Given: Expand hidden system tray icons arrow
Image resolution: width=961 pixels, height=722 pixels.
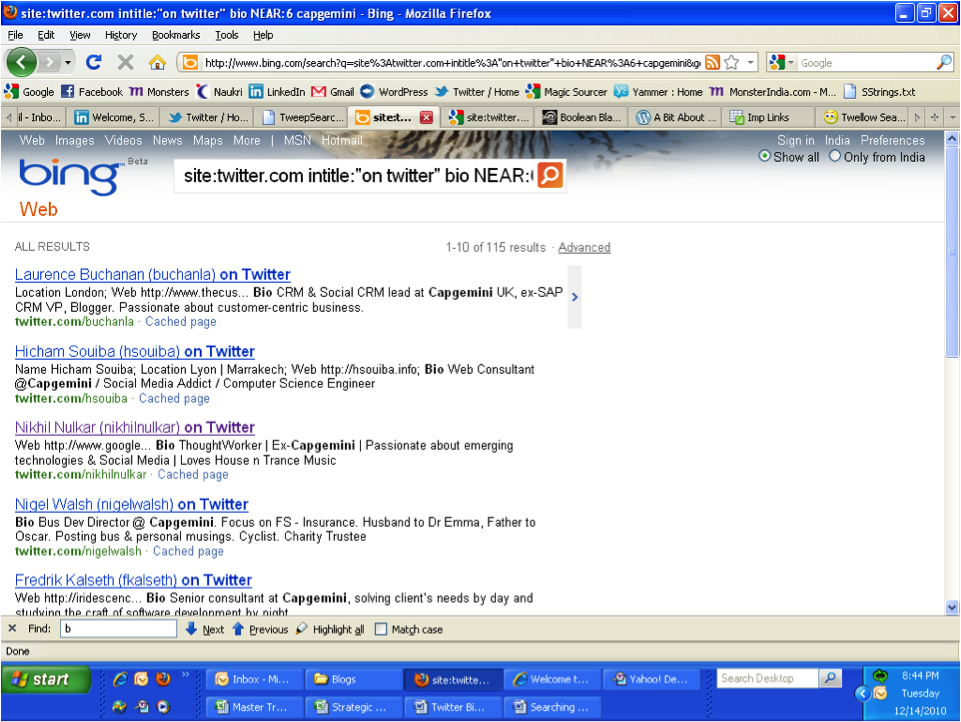Looking at the screenshot, I should click(x=862, y=693).
